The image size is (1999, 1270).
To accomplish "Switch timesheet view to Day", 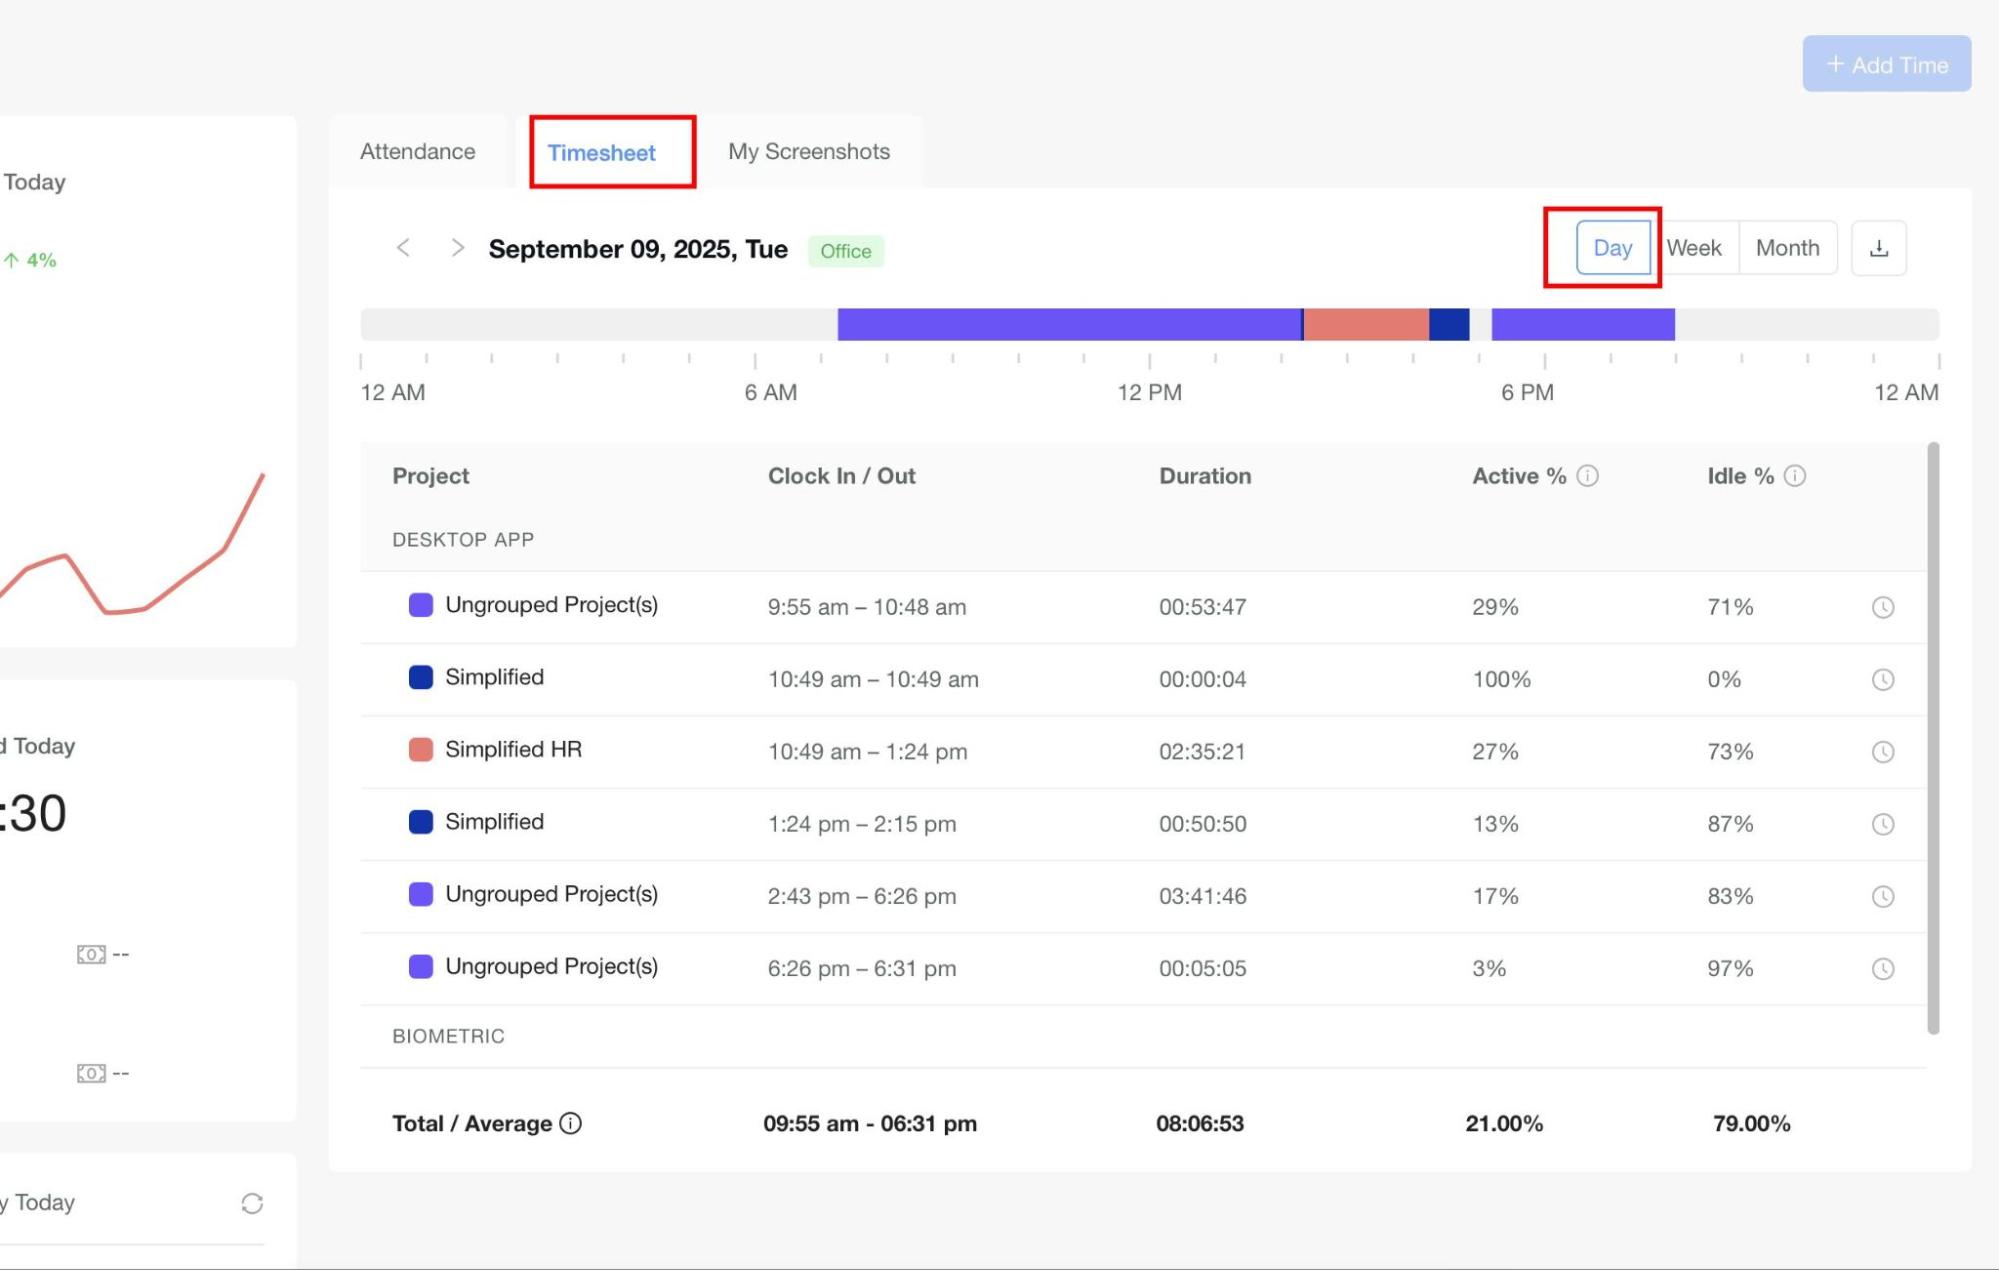I will tap(1612, 248).
